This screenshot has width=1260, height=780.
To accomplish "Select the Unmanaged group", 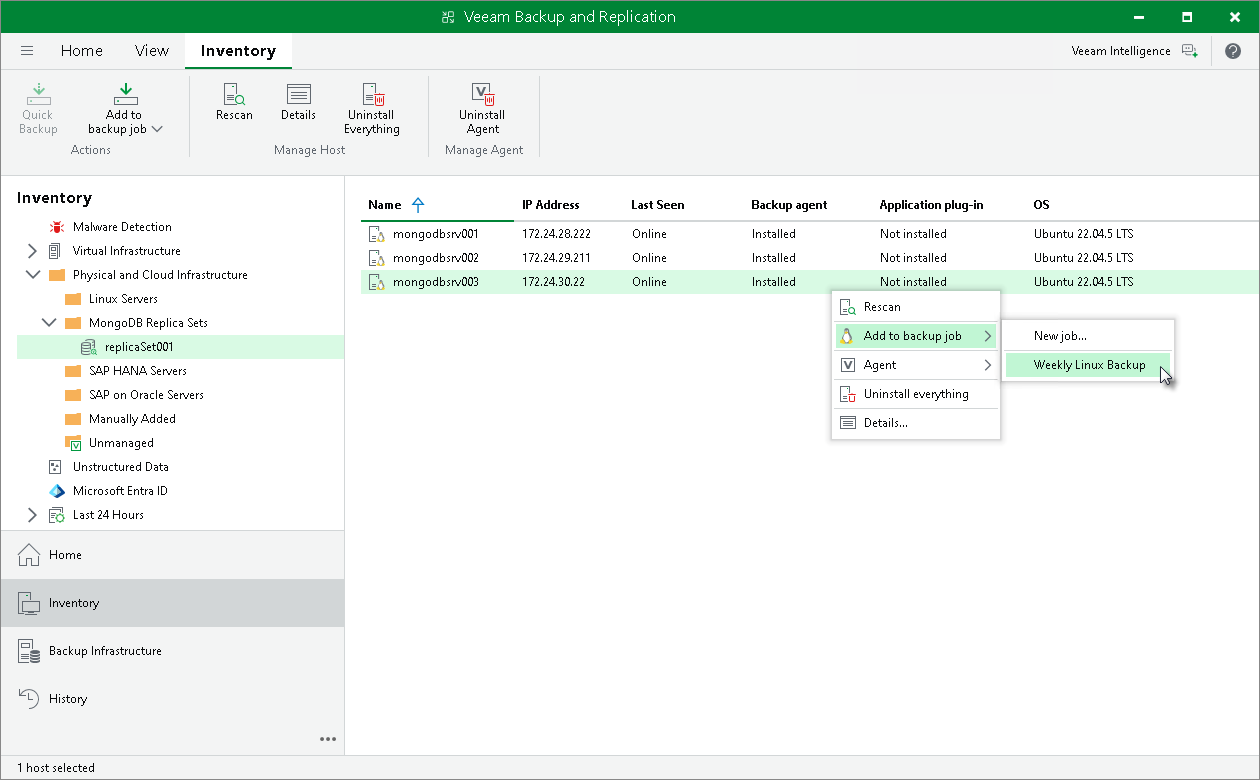I will click(121, 443).
